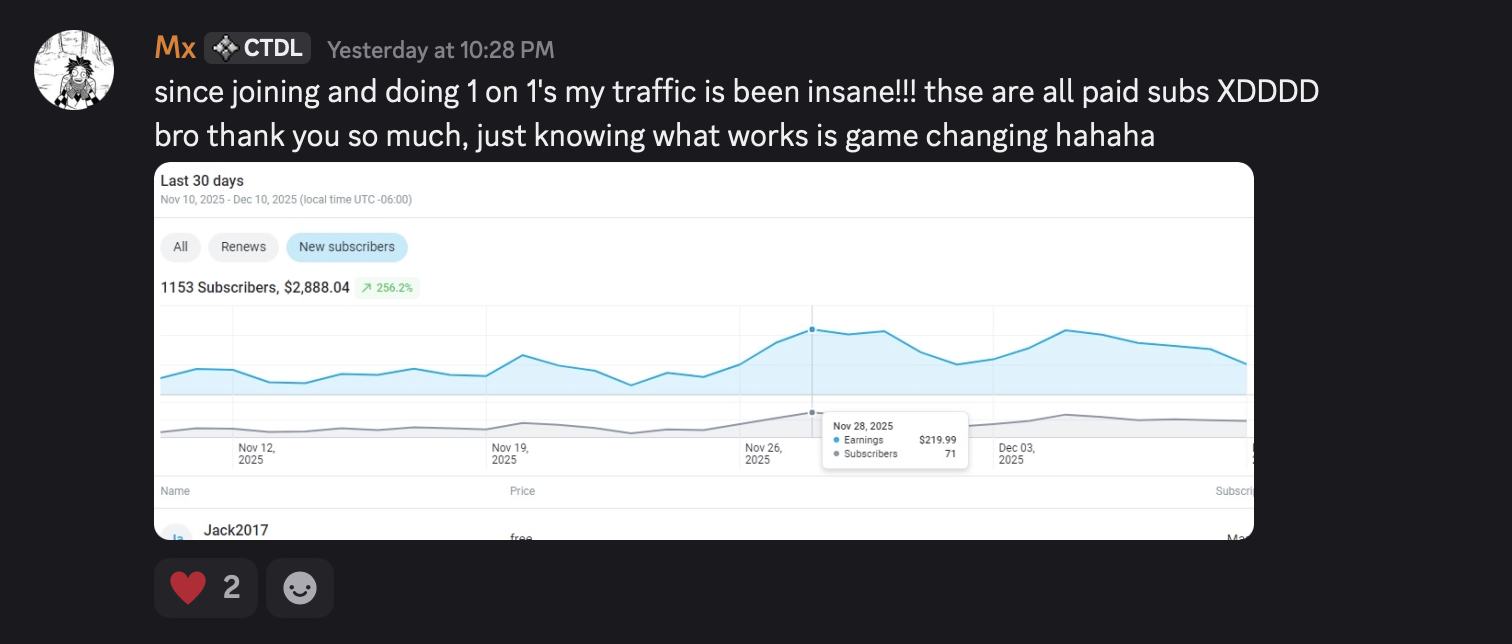Viewport: 1512px width, 644px height.
Task: Click the Mx username
Action: click(175, 48)
